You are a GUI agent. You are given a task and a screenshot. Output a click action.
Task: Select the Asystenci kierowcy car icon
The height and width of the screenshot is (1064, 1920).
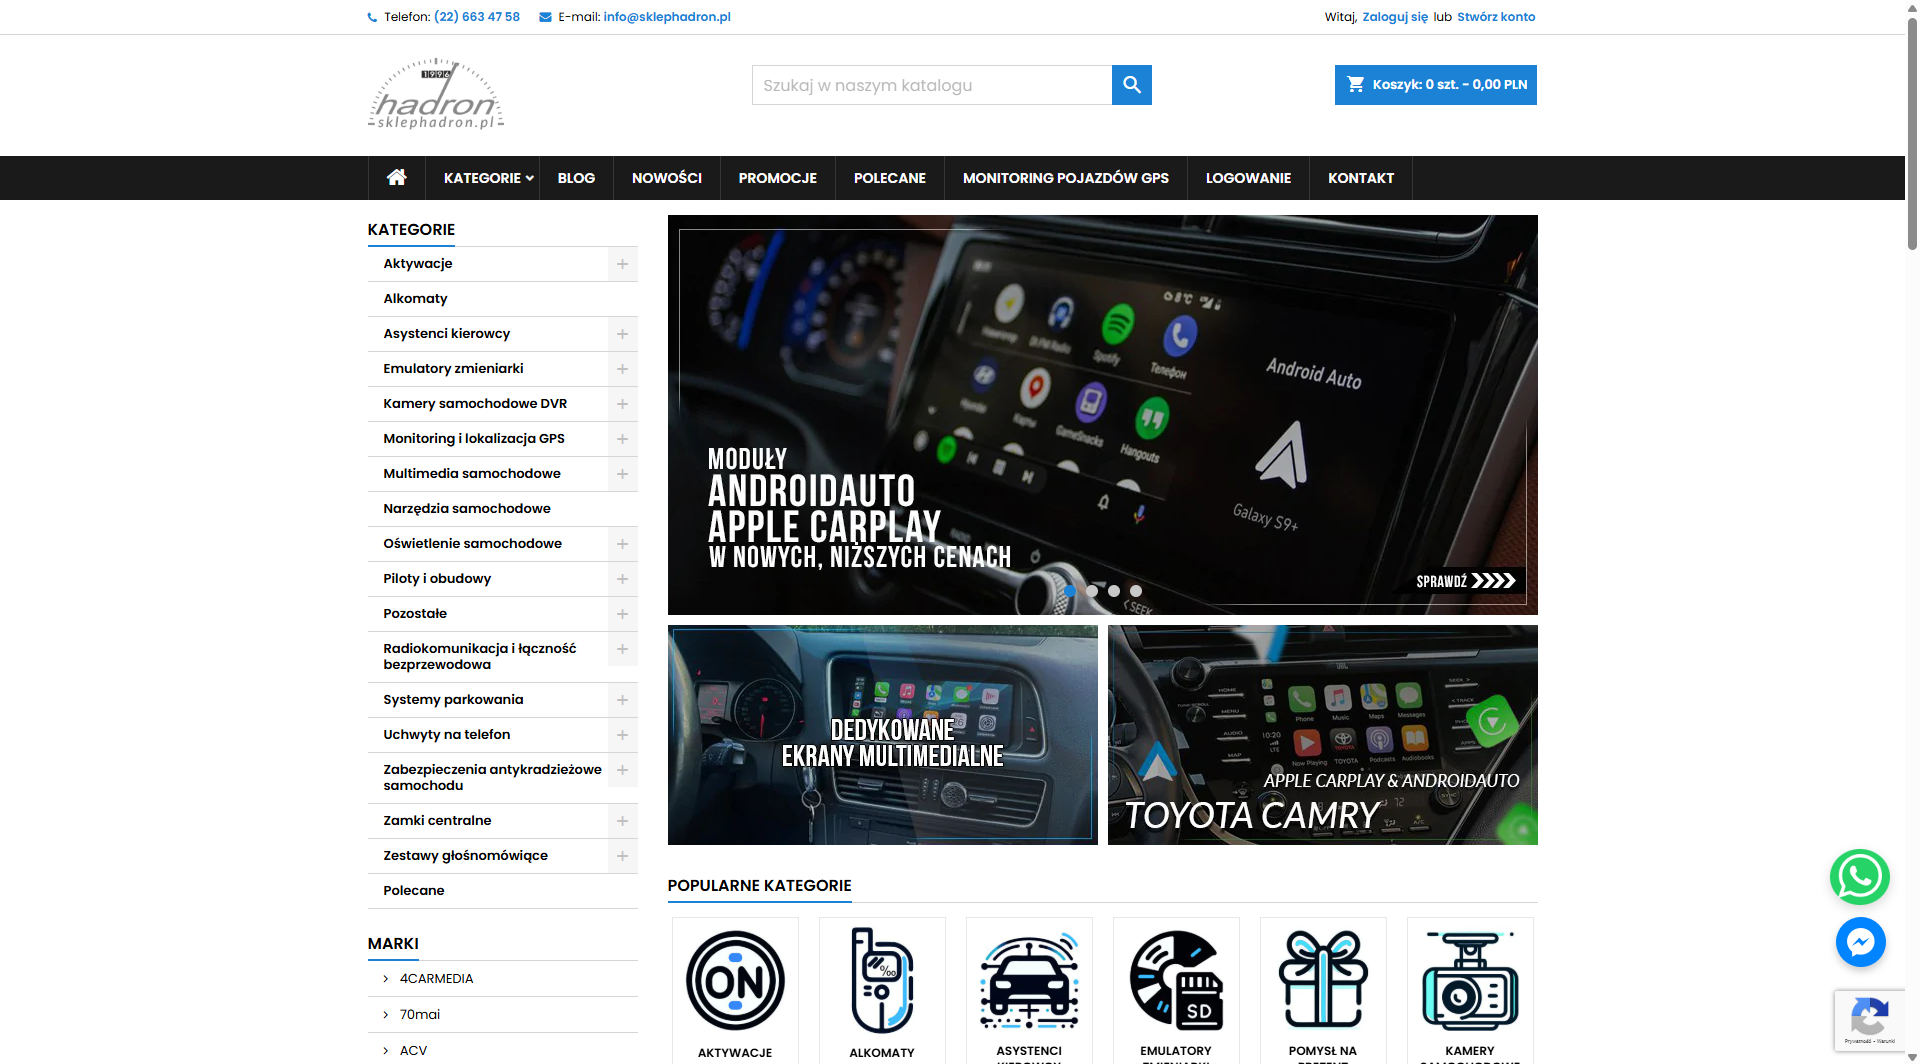click(1029, 981)
